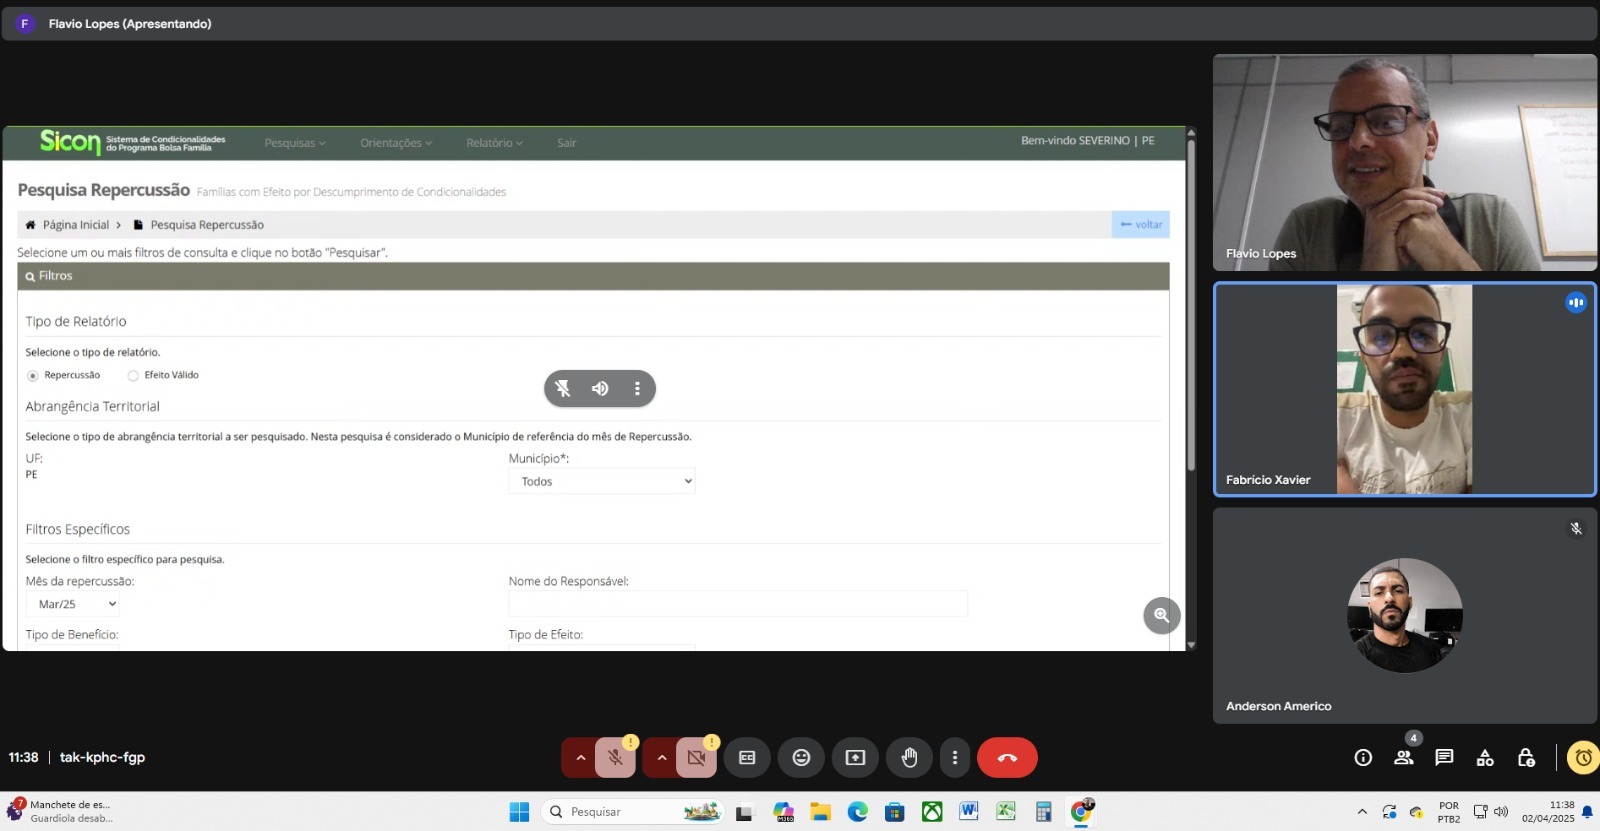Select the Repercussão radio button

pyautogui.click(x=33, y=376)
